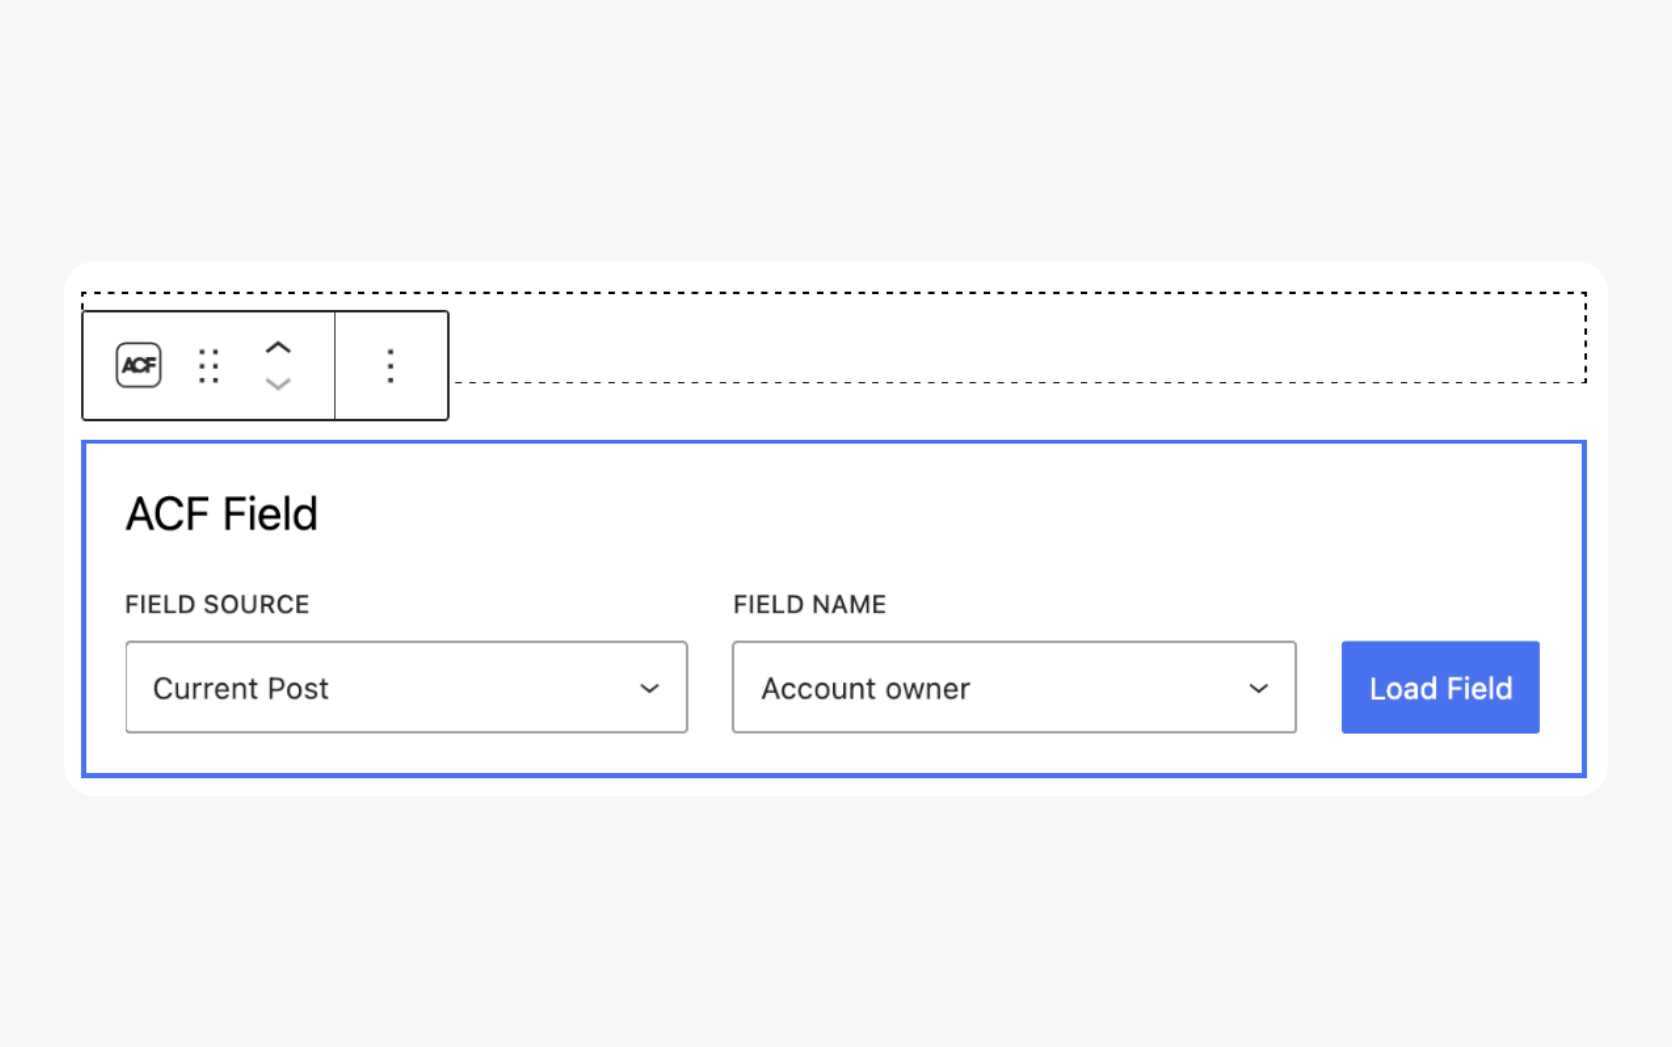This screenshot has height=1047, width=1672.
Task: Click the move block down arrow
Action: click(x=279, y=385)
